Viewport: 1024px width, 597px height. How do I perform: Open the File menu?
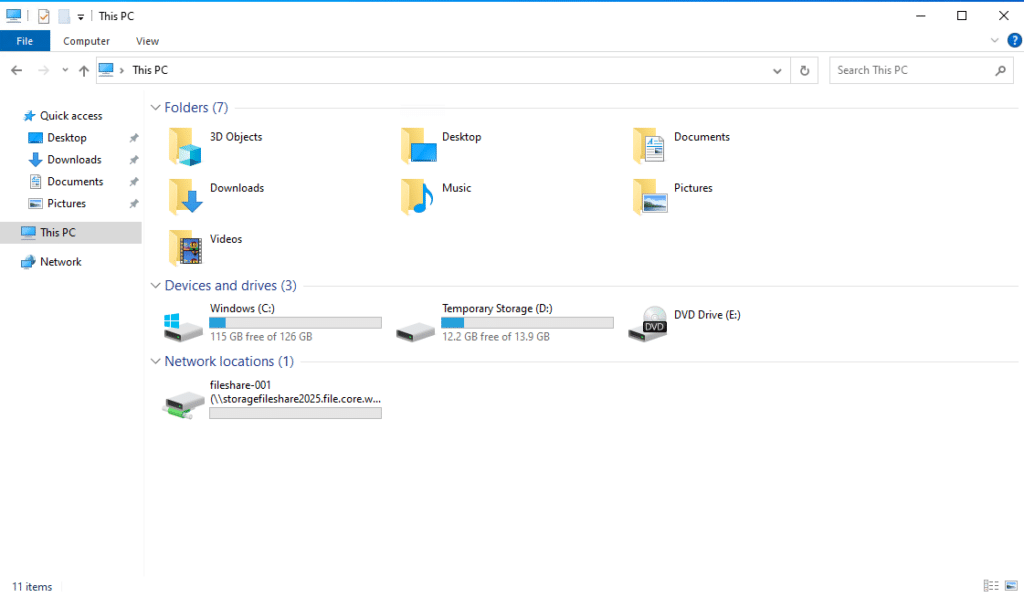click(24, 41)
